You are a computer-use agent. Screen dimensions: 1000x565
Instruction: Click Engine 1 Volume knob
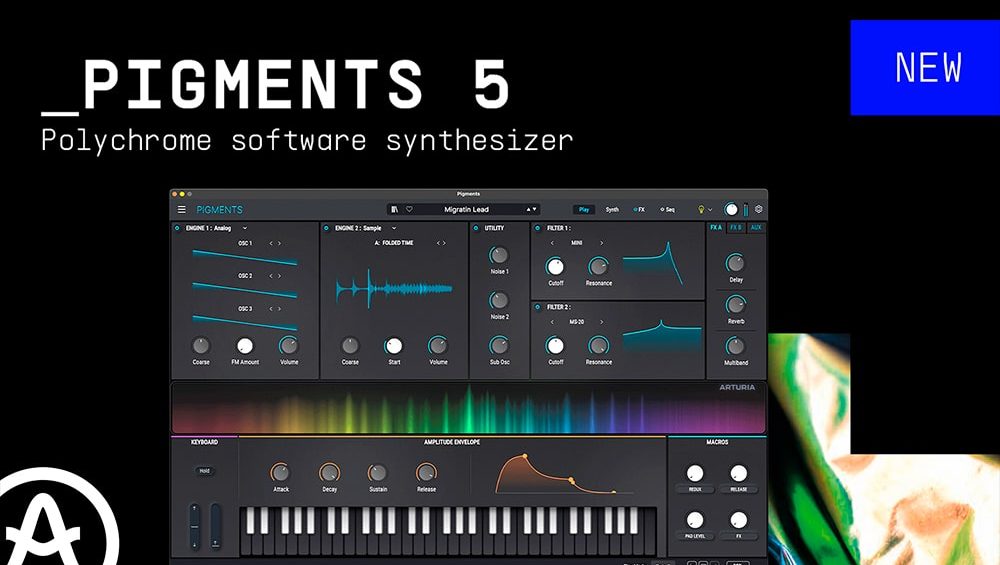(289, 346)
